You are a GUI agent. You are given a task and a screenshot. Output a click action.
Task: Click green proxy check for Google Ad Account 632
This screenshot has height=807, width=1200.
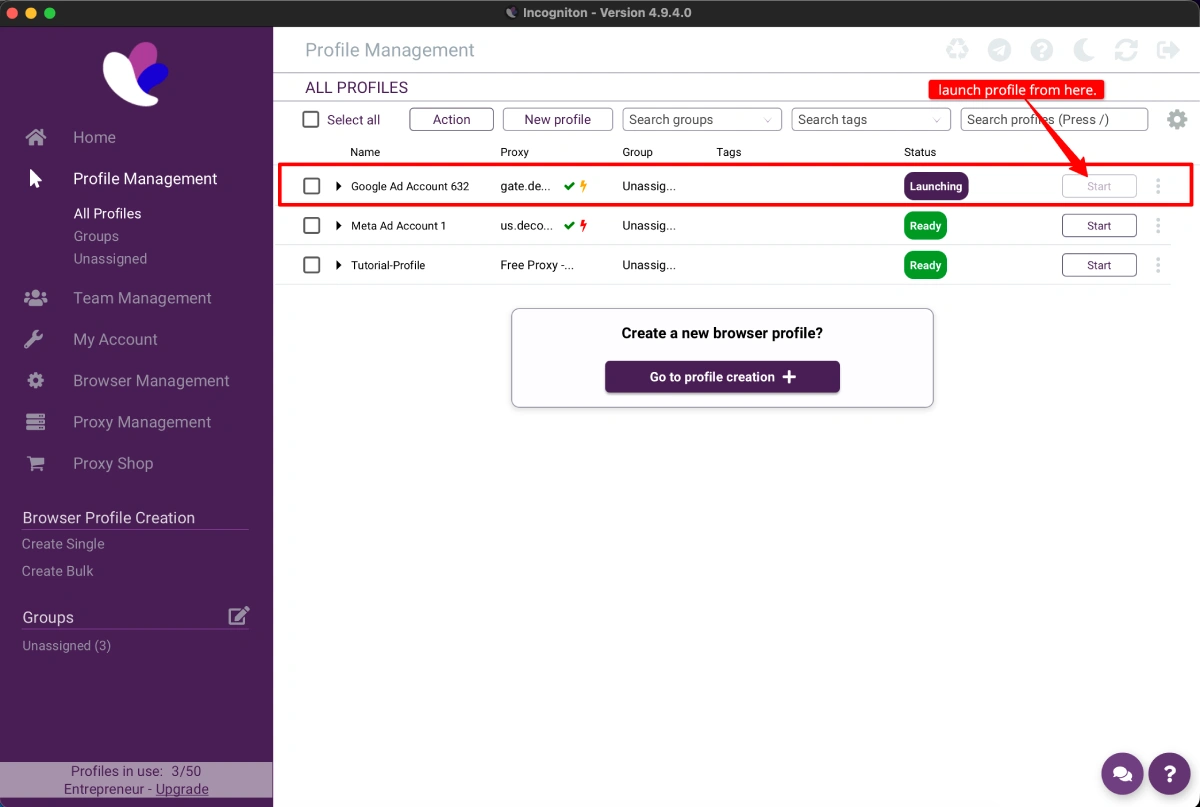tap(570, 186)
